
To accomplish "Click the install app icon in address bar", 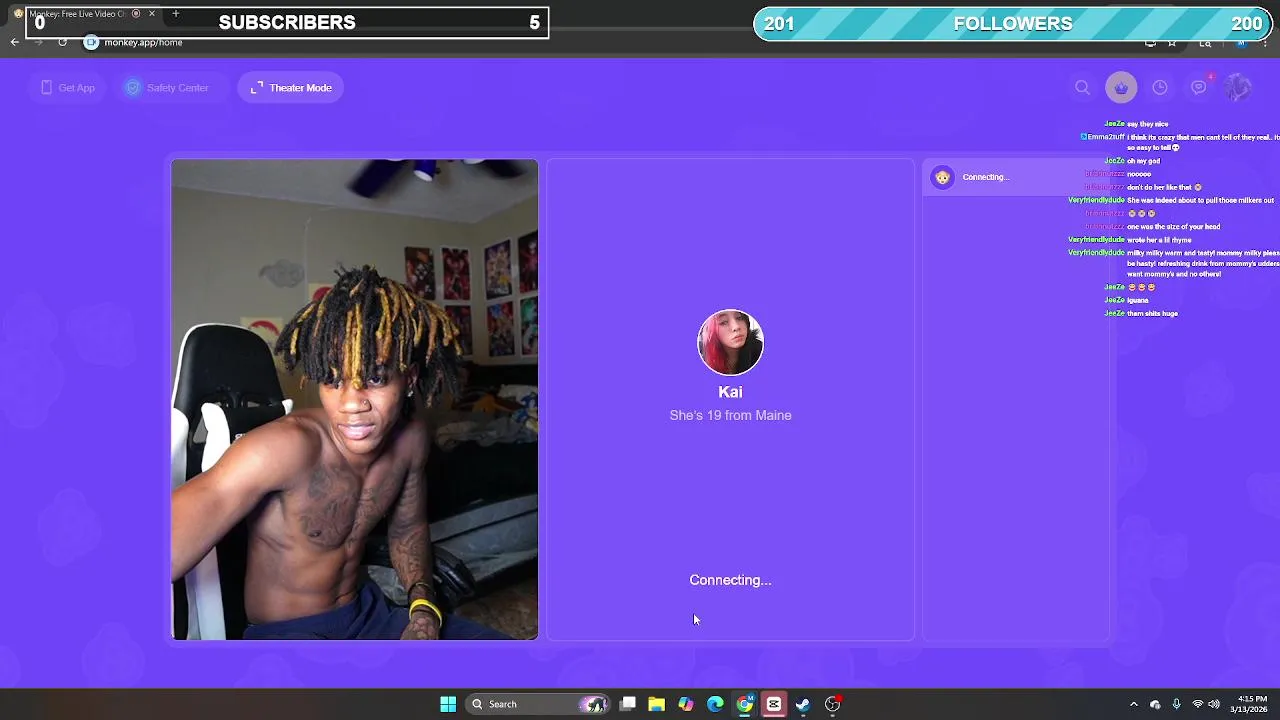I will click(x=1150, y=42).
